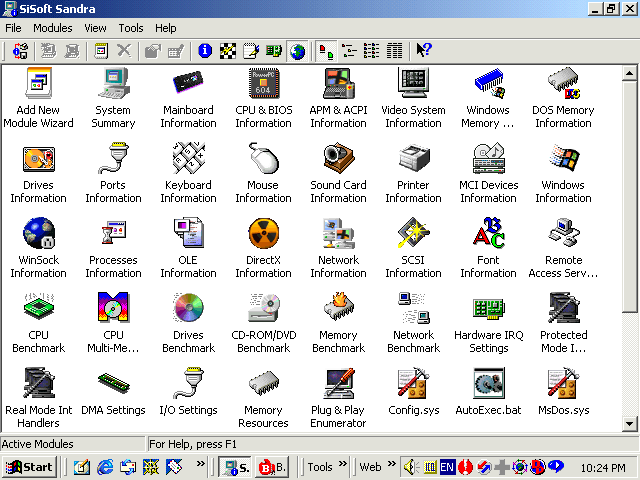Select Sound Card Information module

click(x=338, y=173)
